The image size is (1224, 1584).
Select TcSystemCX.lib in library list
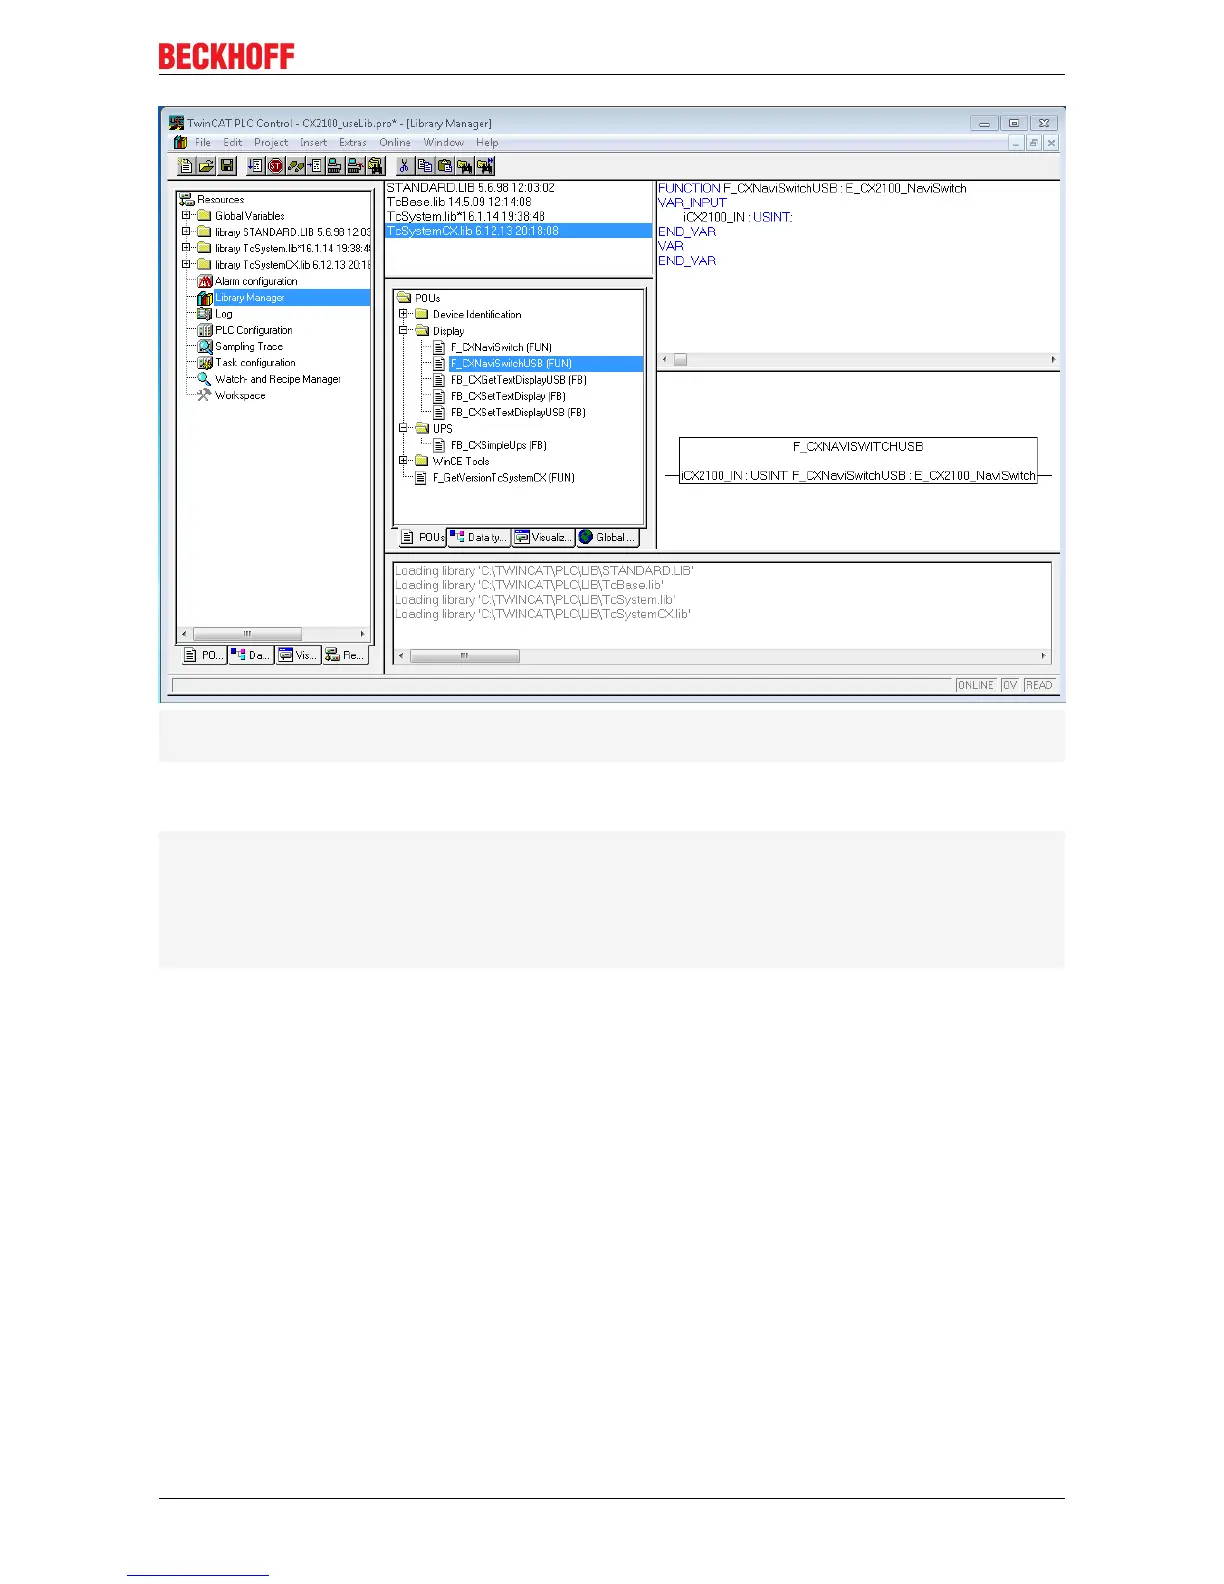519,231
